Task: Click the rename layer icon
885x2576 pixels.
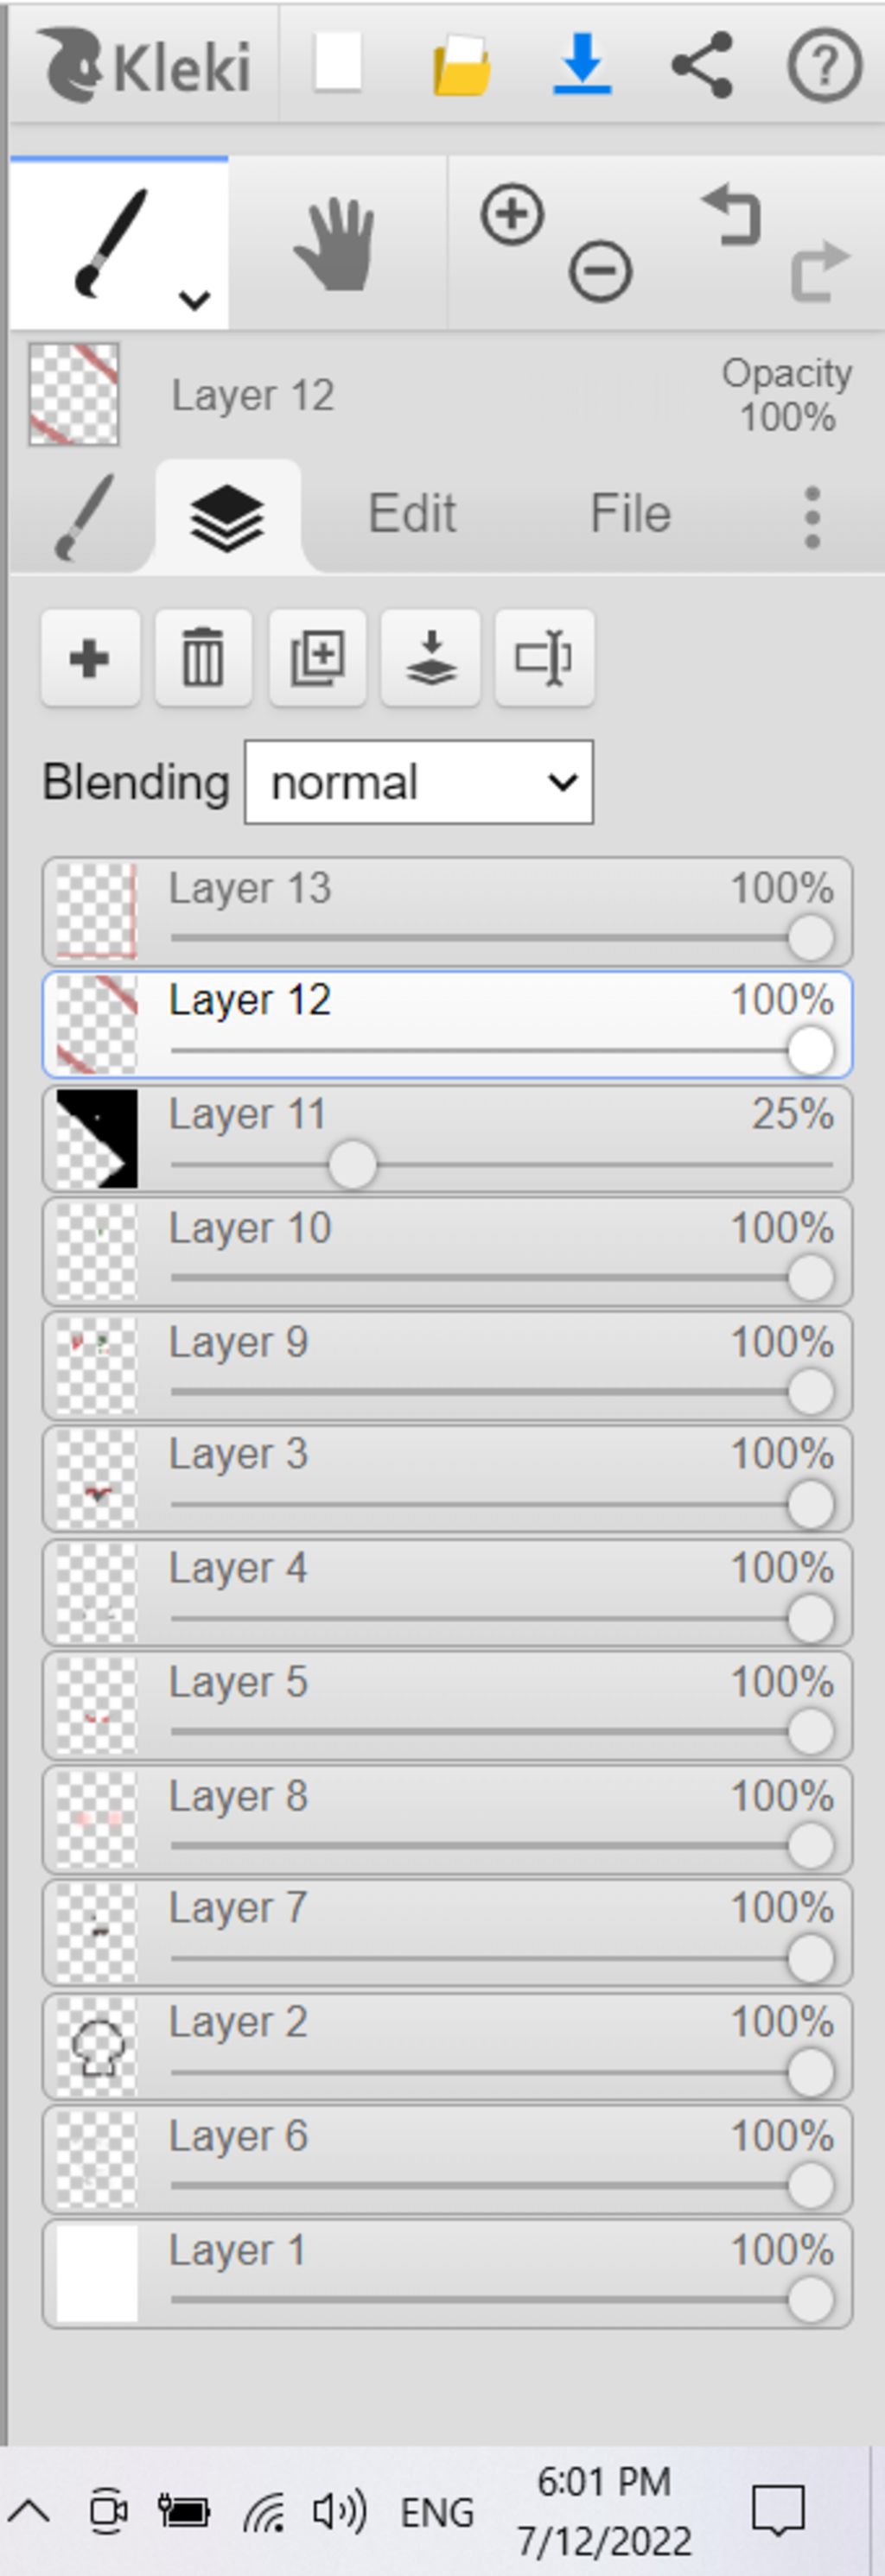Action: point(545,659)
